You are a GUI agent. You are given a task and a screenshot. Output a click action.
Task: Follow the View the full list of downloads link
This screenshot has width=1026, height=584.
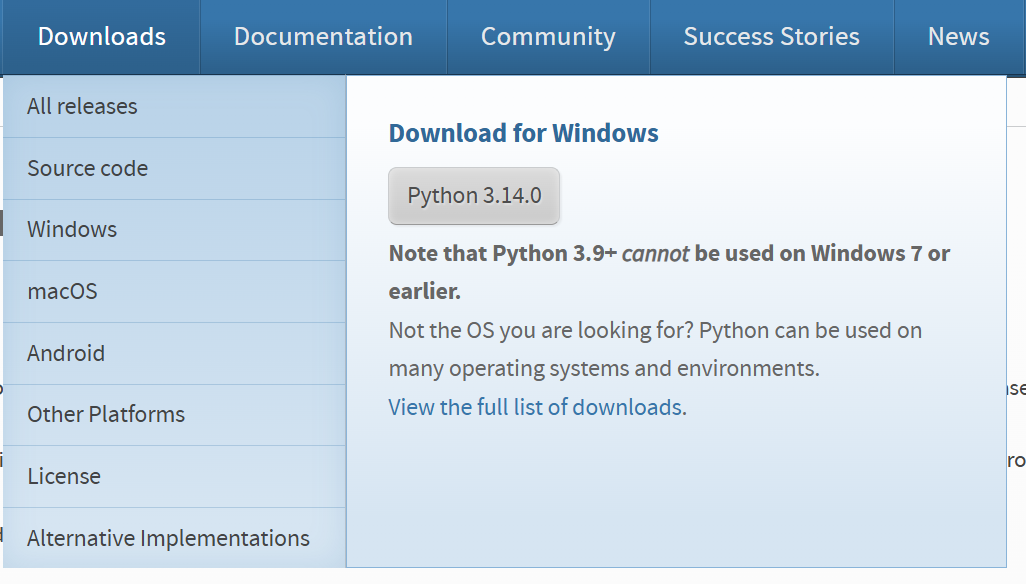pyautogui.click(x=535, y=407)
